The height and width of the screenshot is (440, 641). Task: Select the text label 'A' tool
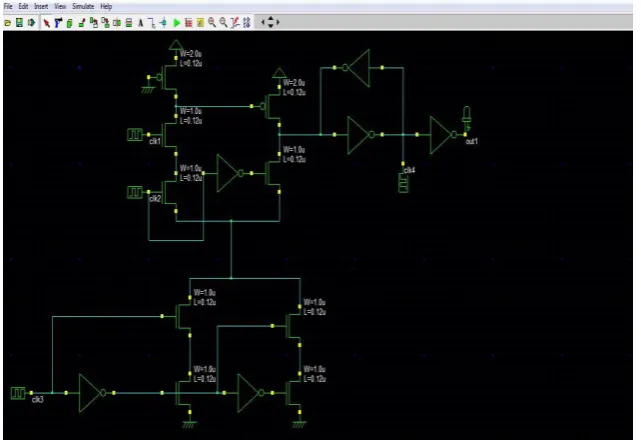(141, 23)
